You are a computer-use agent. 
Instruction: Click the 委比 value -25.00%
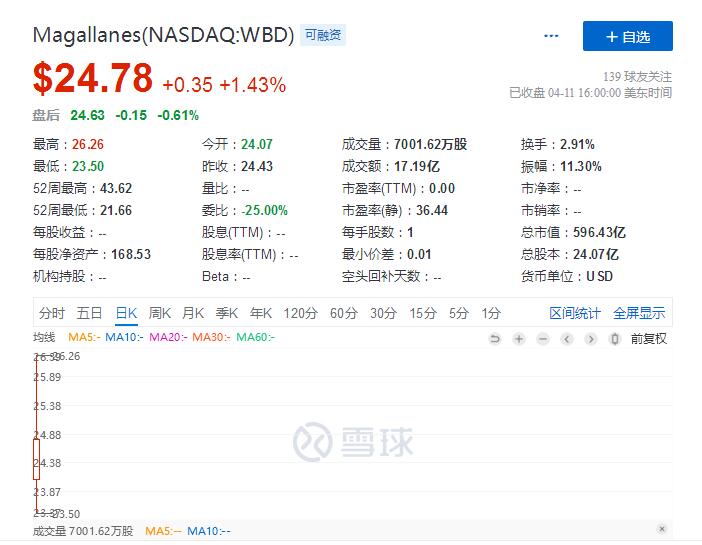click(x=265, y=210)
